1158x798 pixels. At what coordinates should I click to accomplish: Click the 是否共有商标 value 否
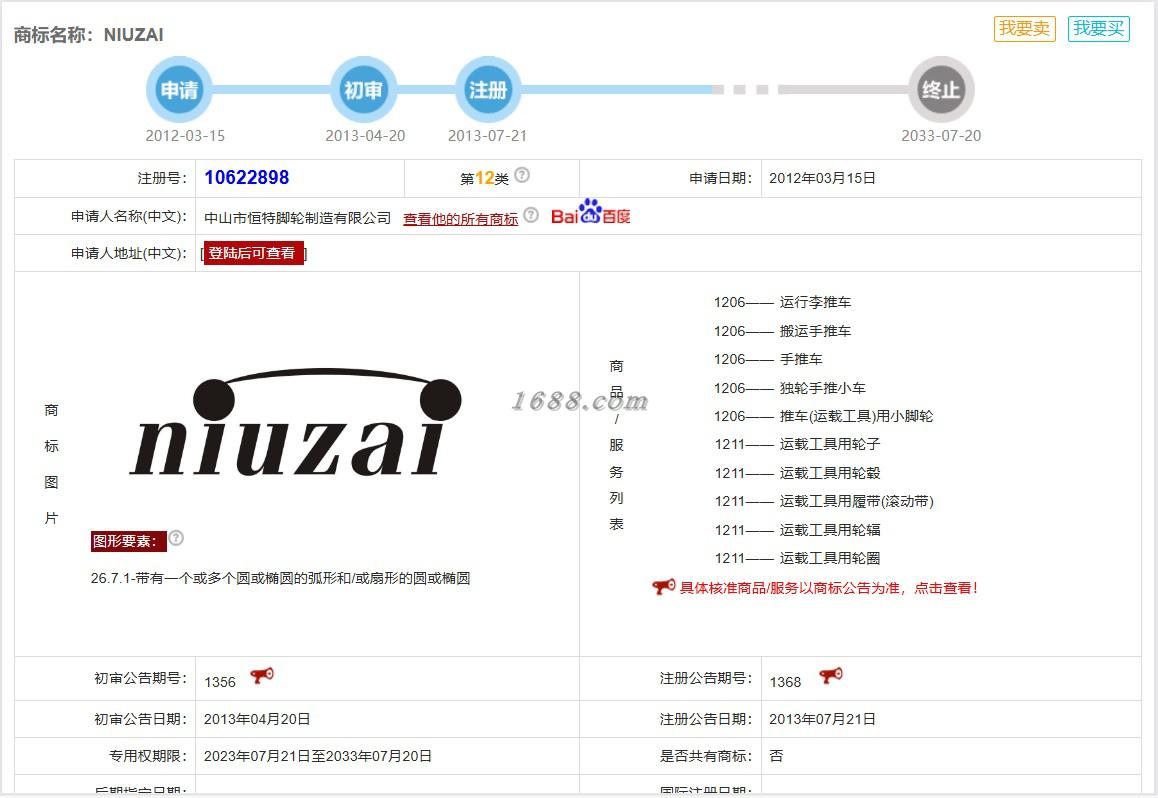776,756
